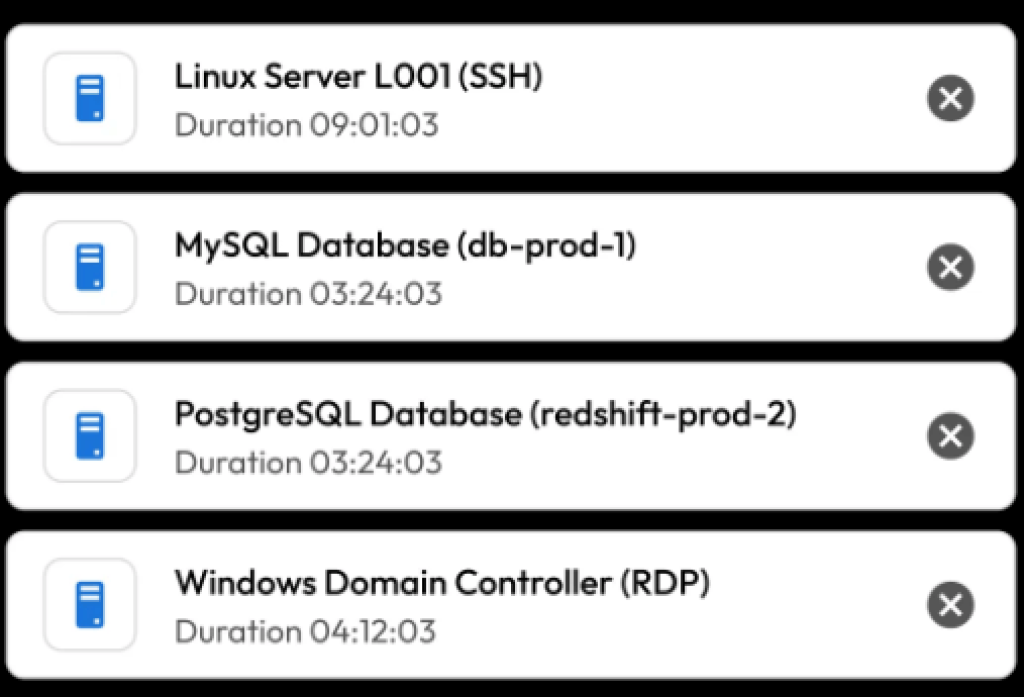
Task: Click the server icon beside Windows Domain Controller
Action: click(x=89, y=605)
